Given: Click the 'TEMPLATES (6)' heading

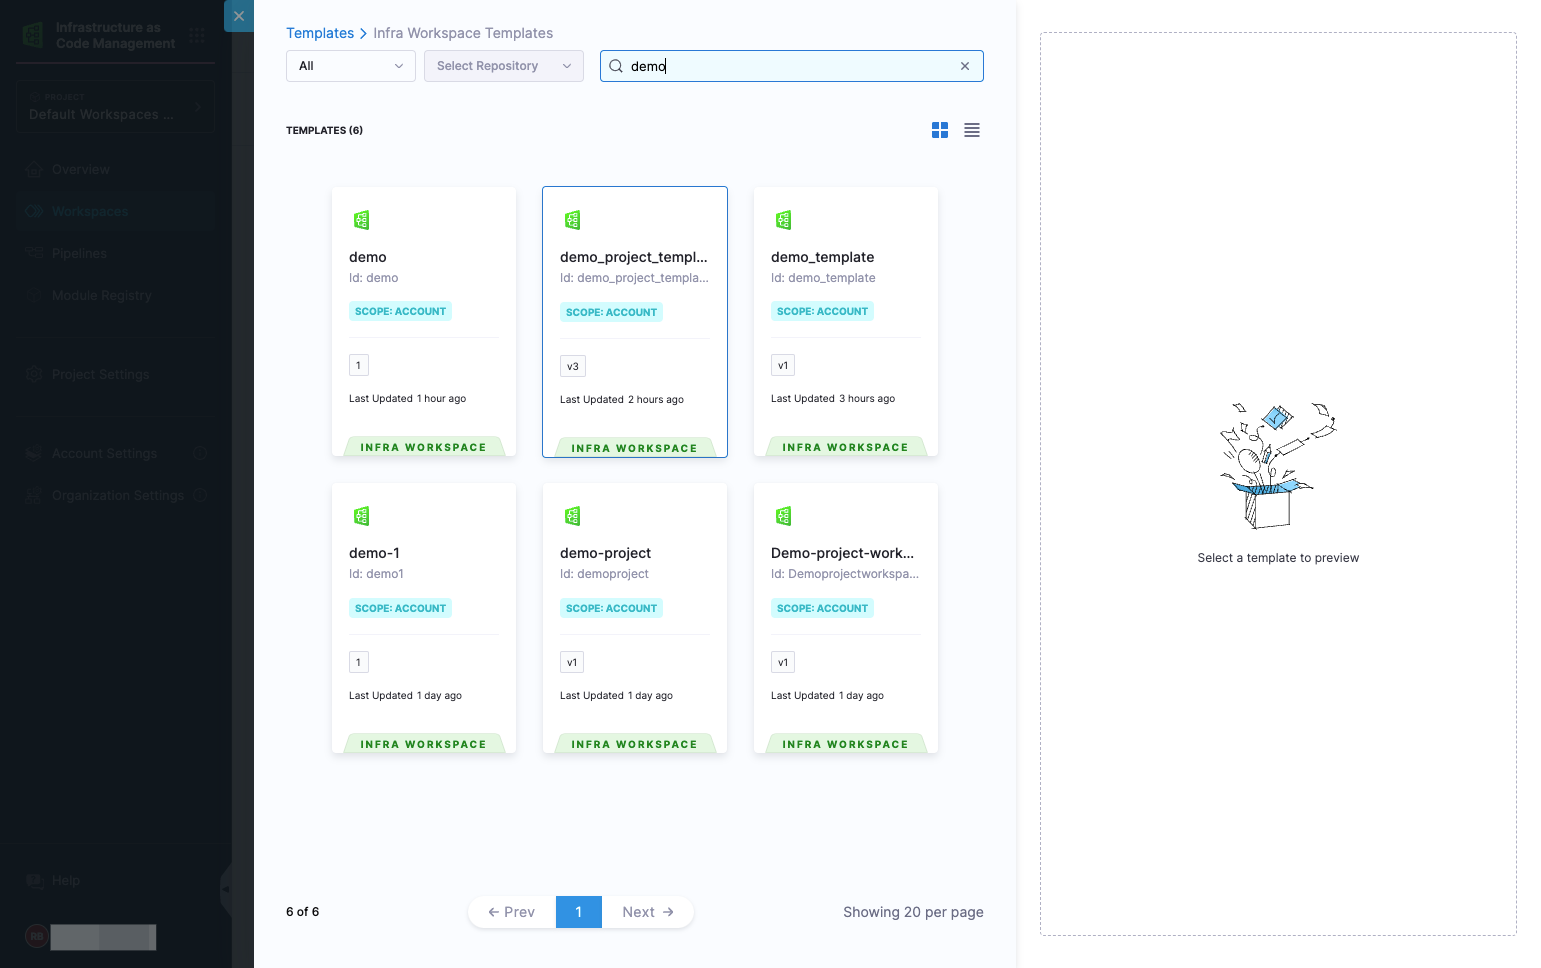Looking at the screenshot, I should pos(325,130).
